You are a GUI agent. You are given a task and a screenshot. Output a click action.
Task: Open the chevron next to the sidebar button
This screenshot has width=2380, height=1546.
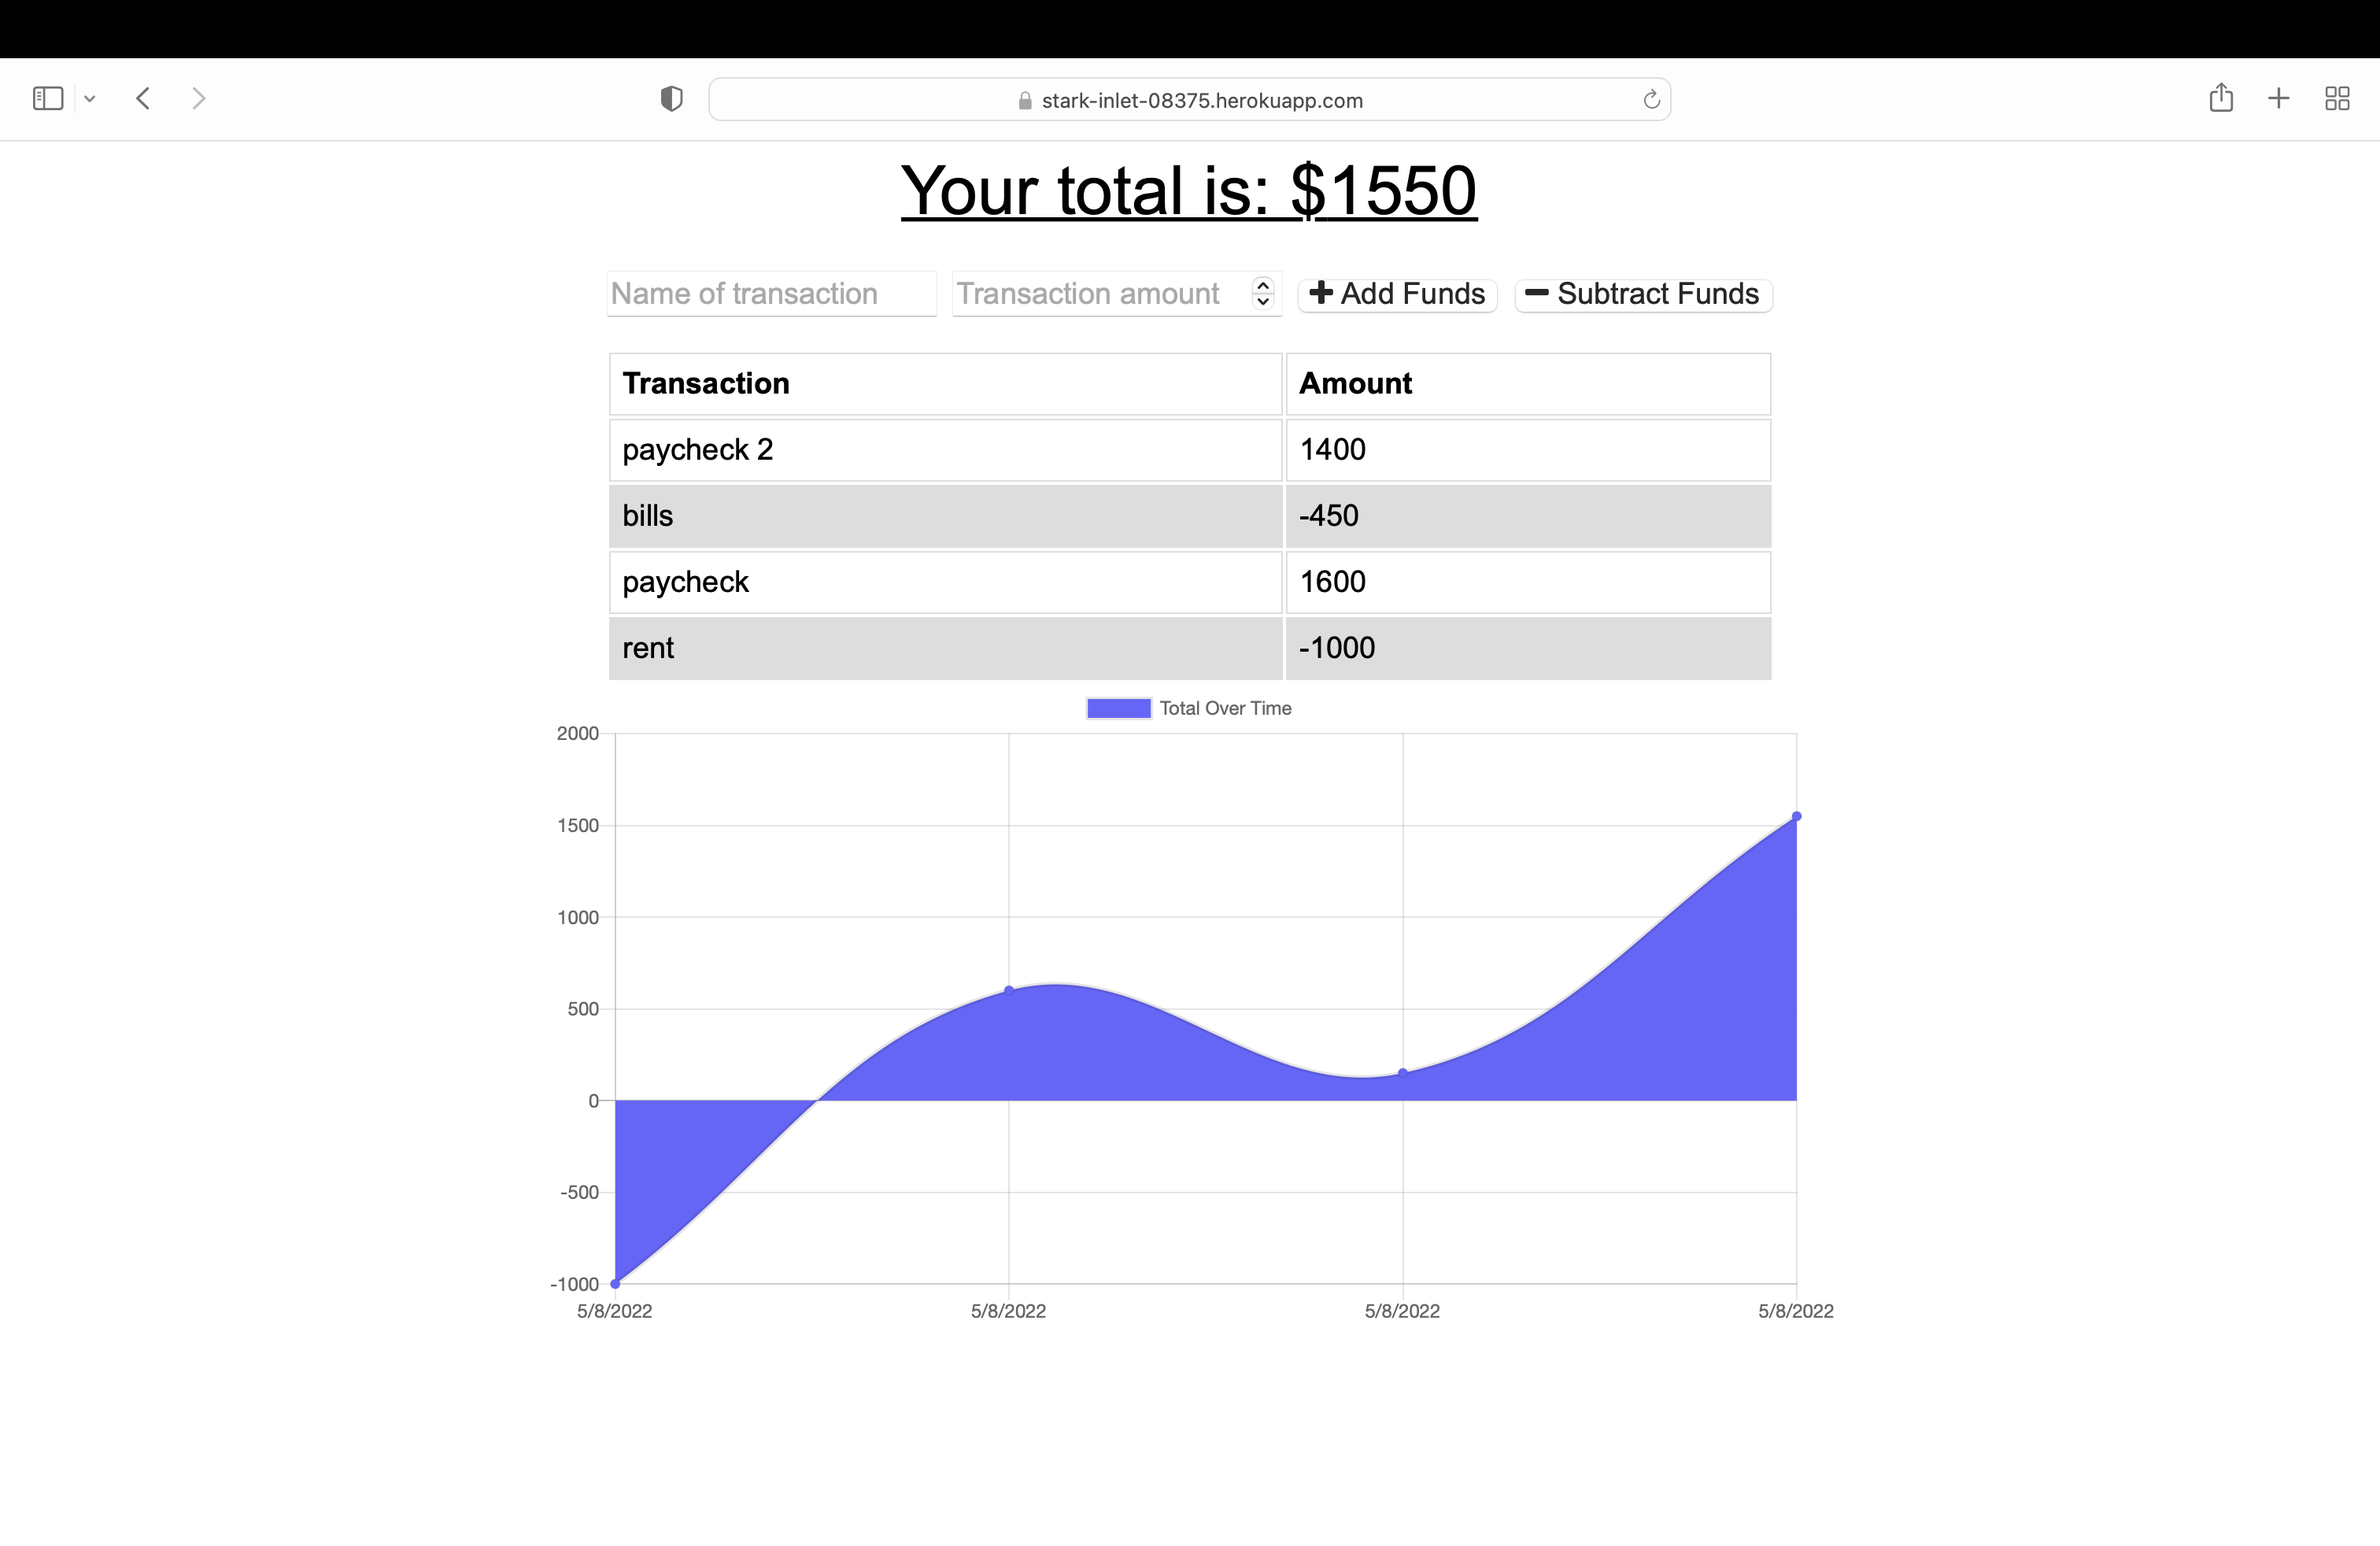pos(91,98)
